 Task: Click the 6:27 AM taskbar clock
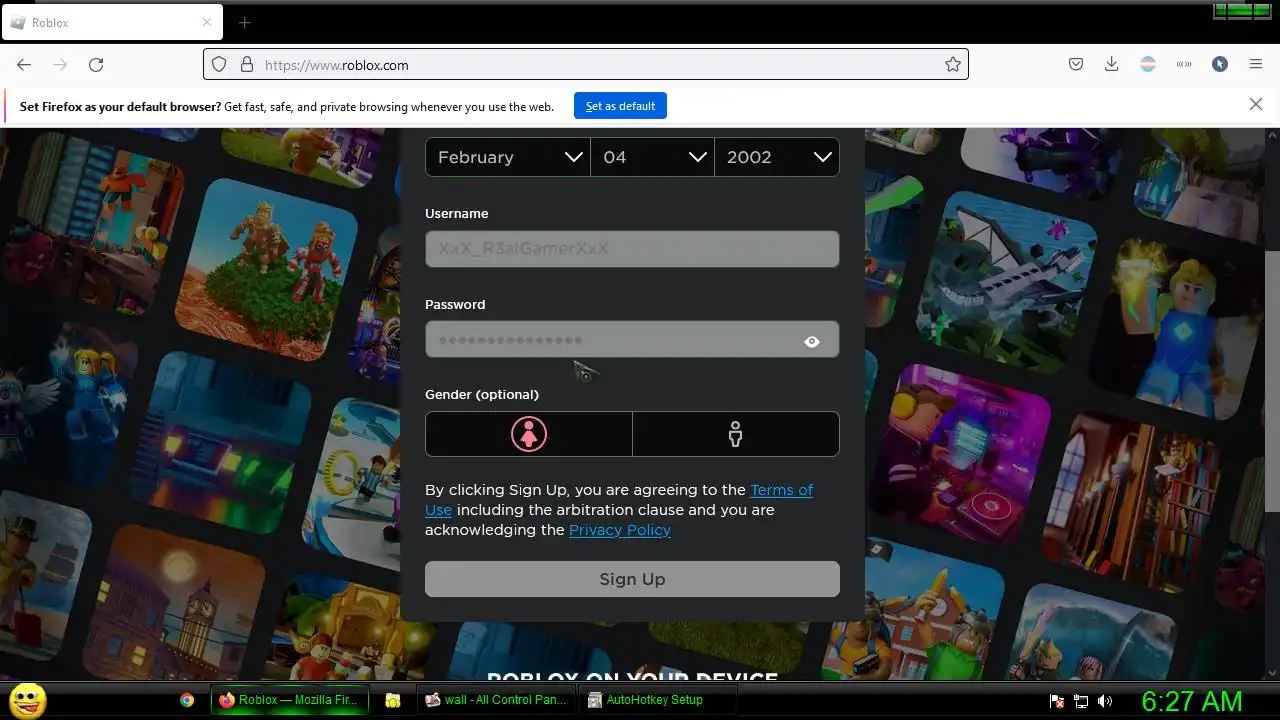click(1192, 701)
